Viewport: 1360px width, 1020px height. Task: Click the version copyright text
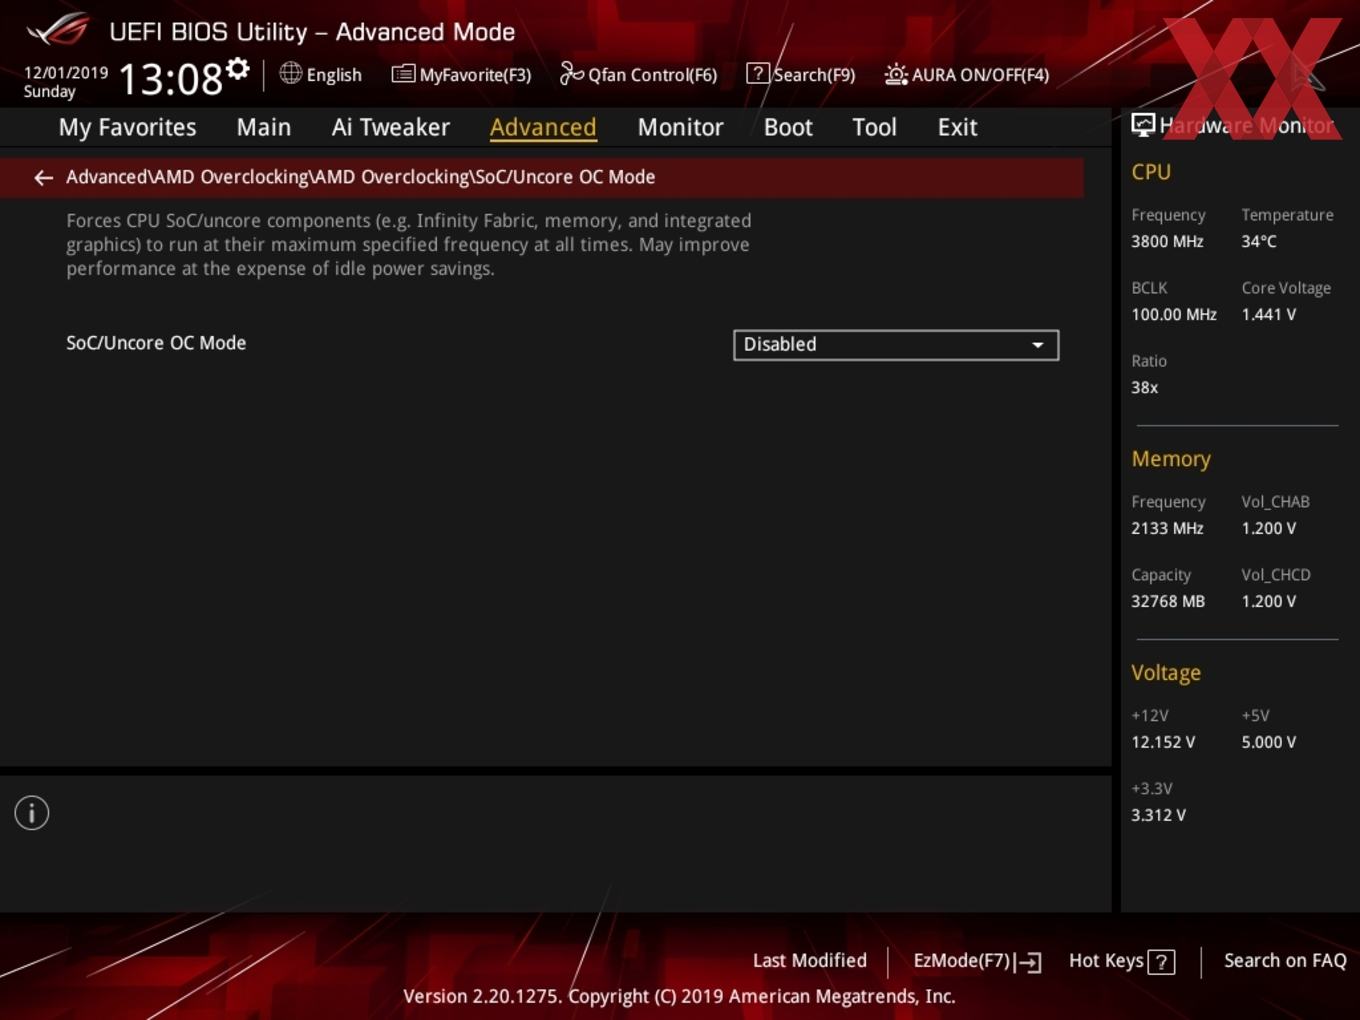click(x=679, y=996)
